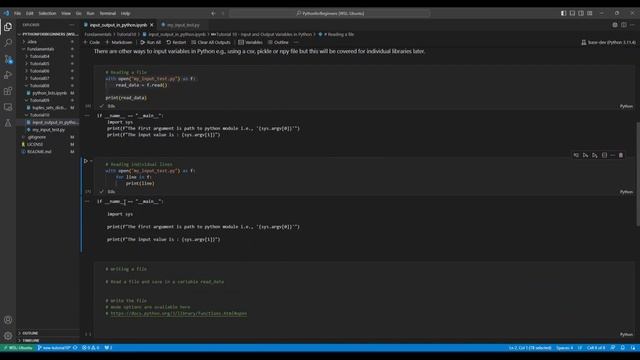Expand the TIMELINE section
Viewport: 640px width, 360px height.
[x=31, y=340]
